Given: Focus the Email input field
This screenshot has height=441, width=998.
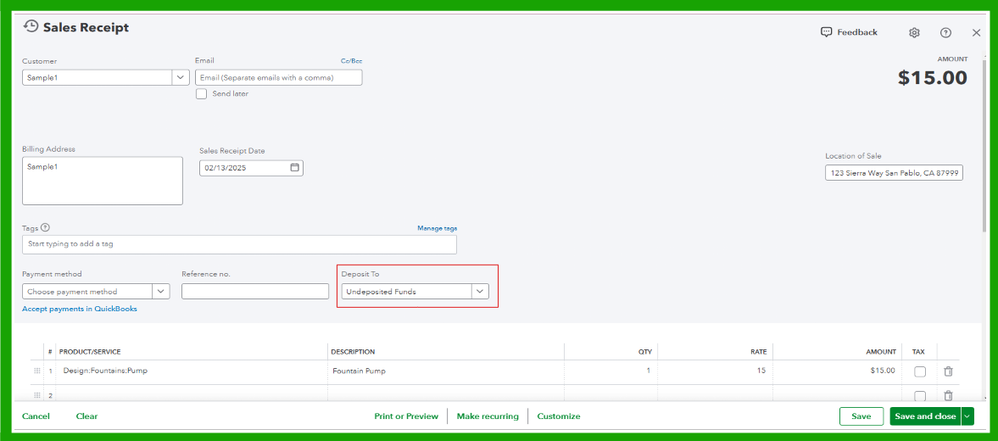Looking at the screenshot, I should pos(279,78).
